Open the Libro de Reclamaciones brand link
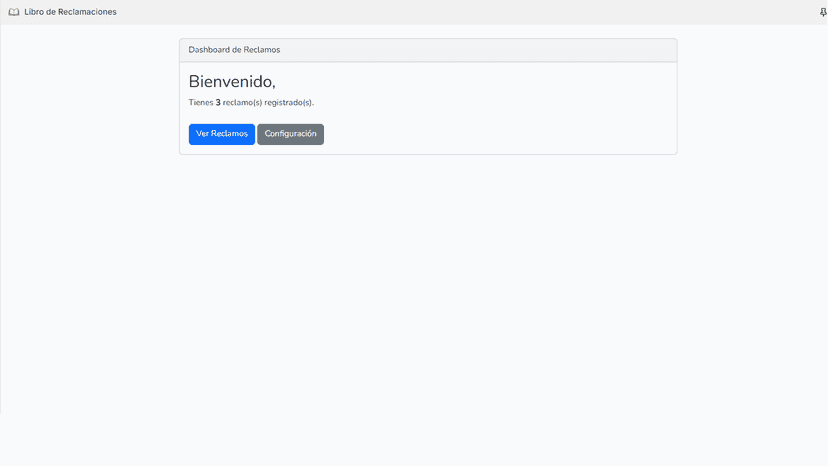828x466 pixels. point(70,12)
